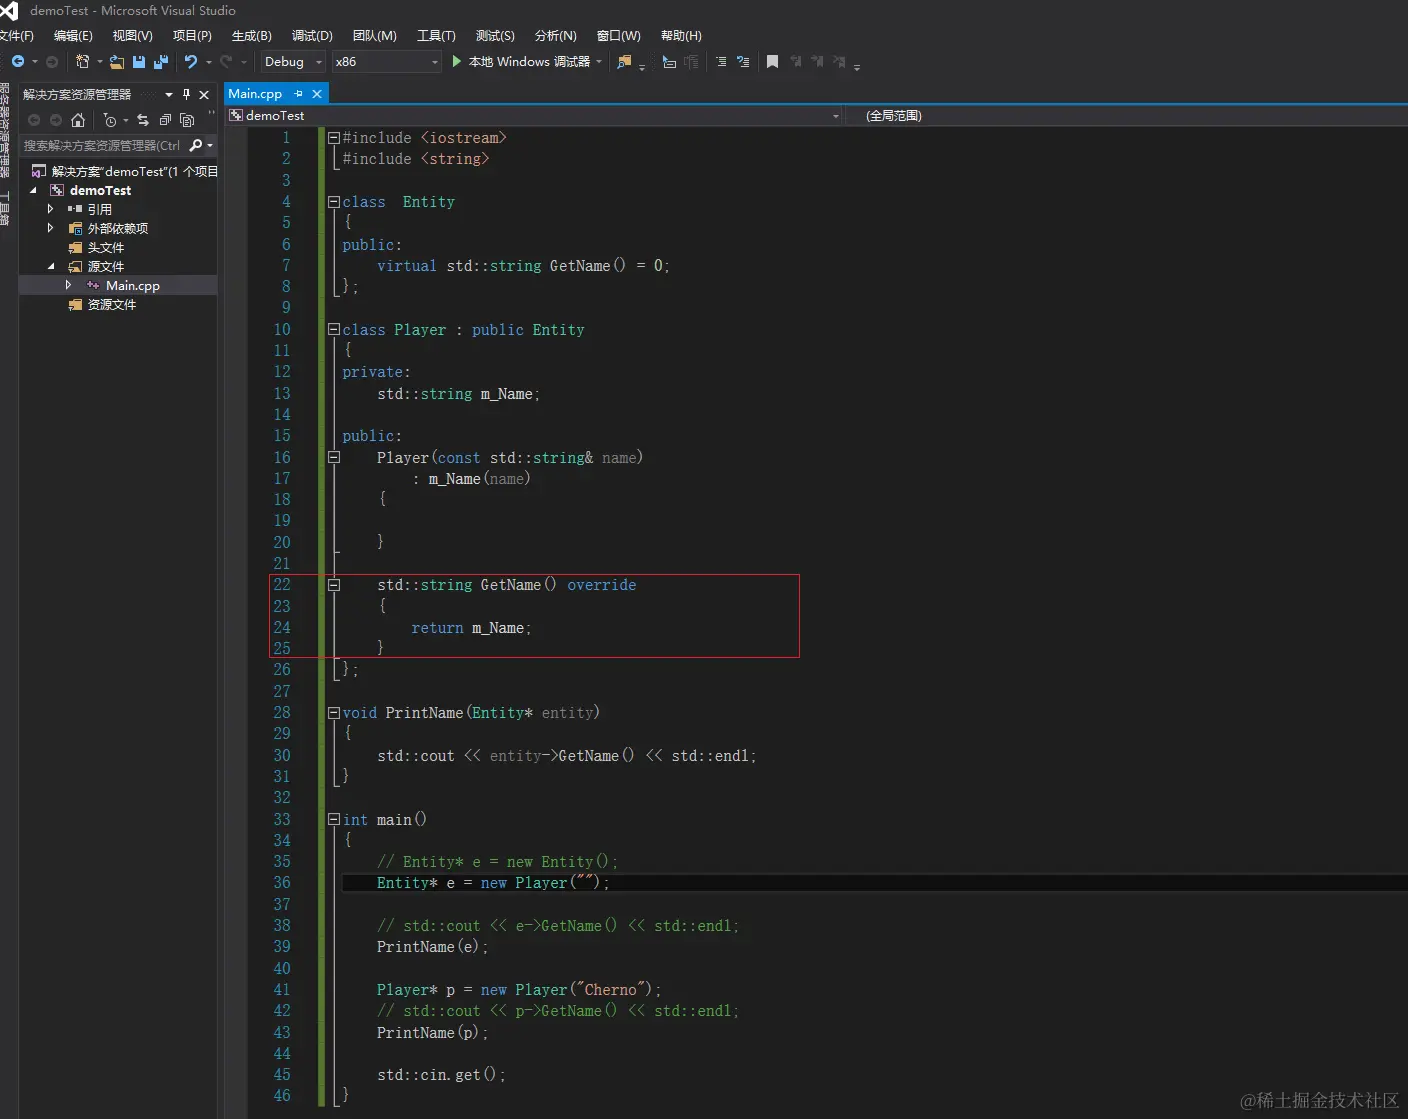The height and width of the screenshot is (1119, 1408).
Task: Click the Solution Explorer search field
Action: 102,146
